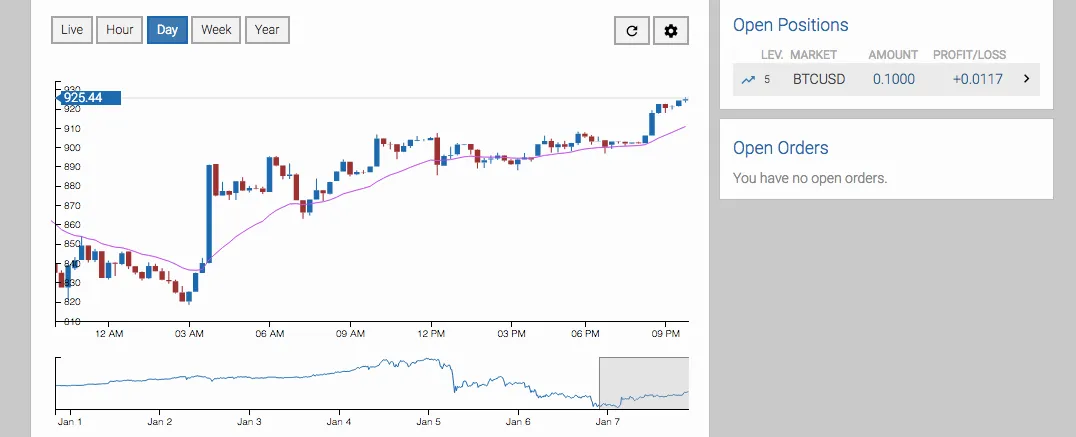Select the Day timeframe tab
The height and width of the screenshot is (437, 1076).
tap(167, 29)
